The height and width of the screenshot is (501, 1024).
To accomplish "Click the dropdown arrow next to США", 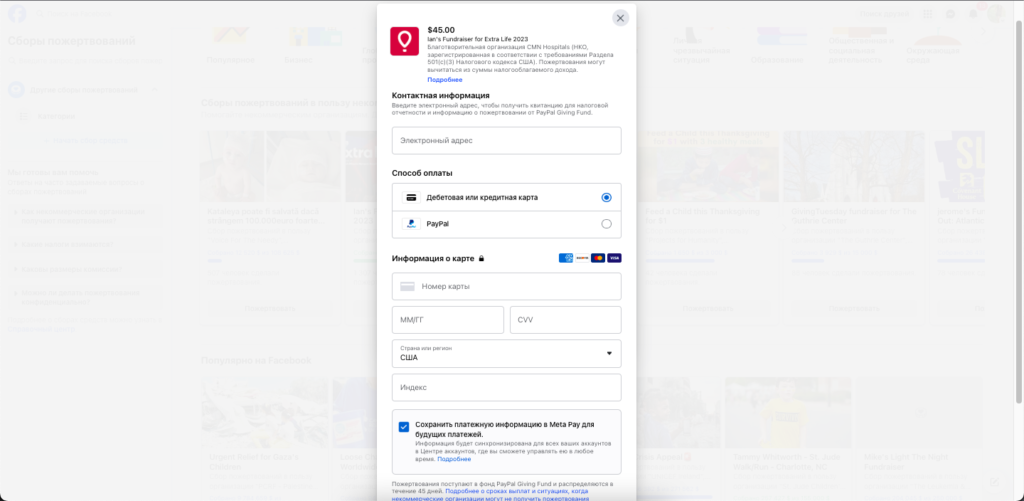I will point(609,353).
